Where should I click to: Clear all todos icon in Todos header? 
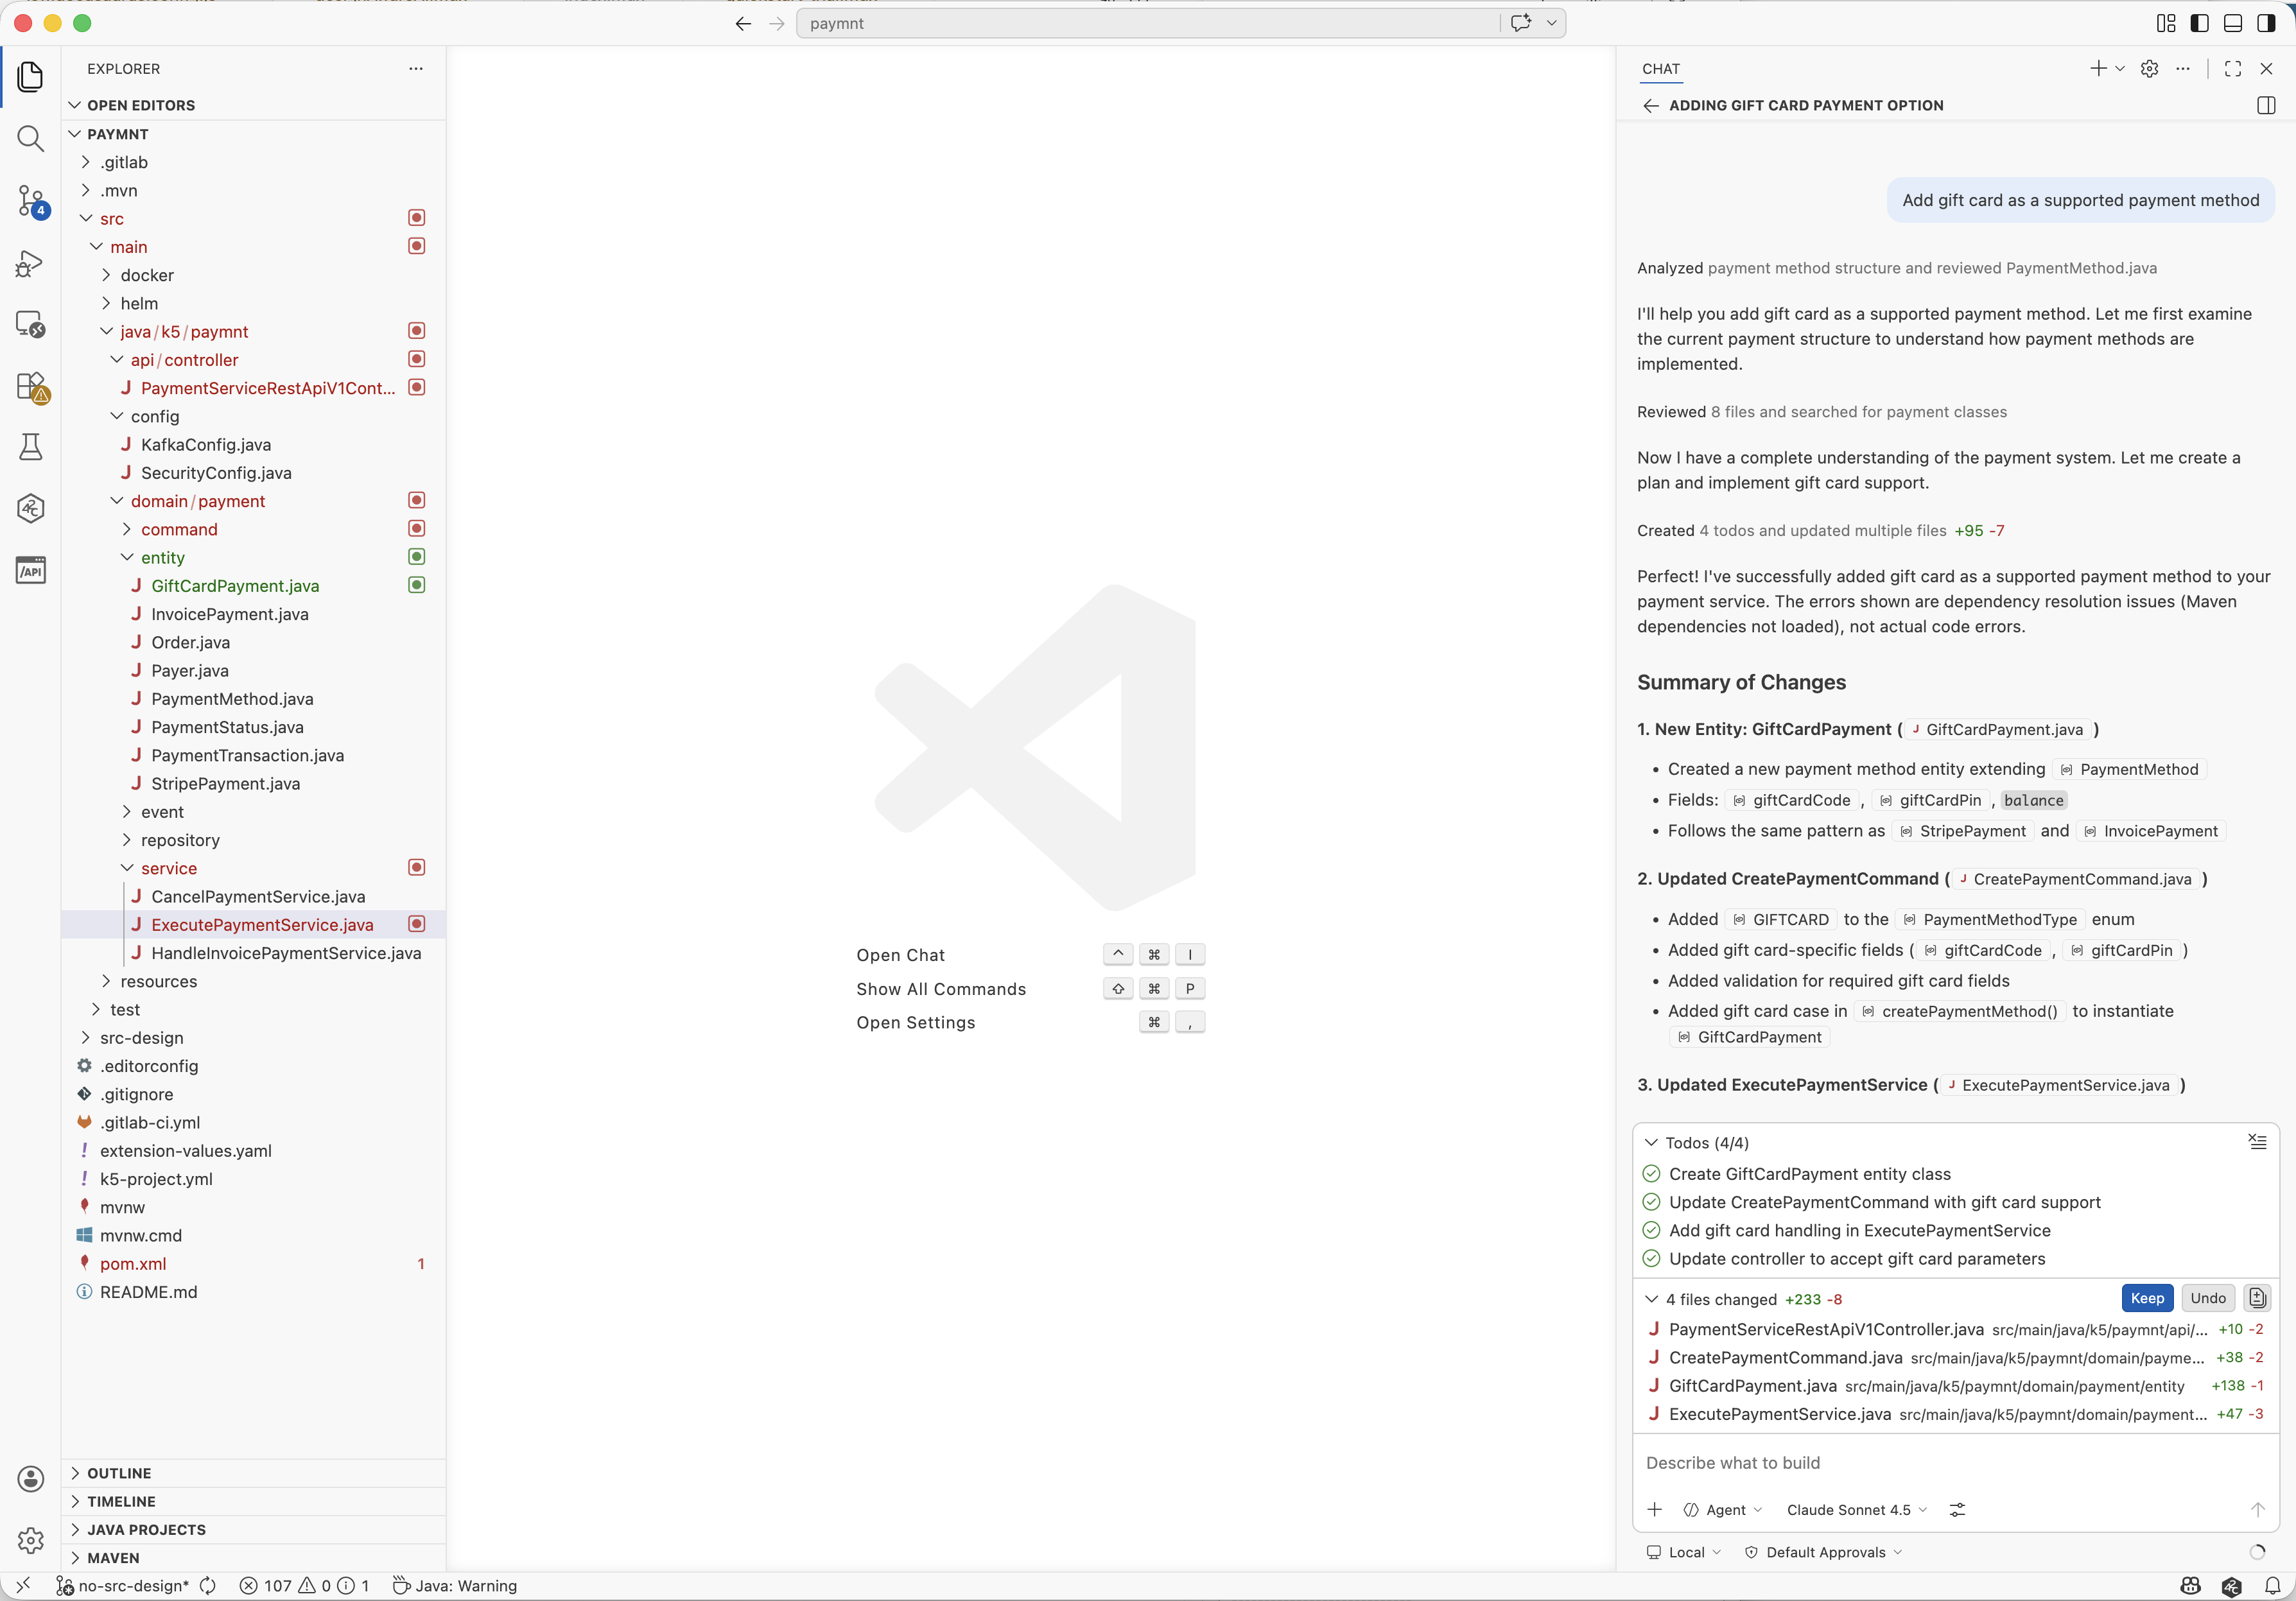pyautogui.click(x=2257, y=1142)
